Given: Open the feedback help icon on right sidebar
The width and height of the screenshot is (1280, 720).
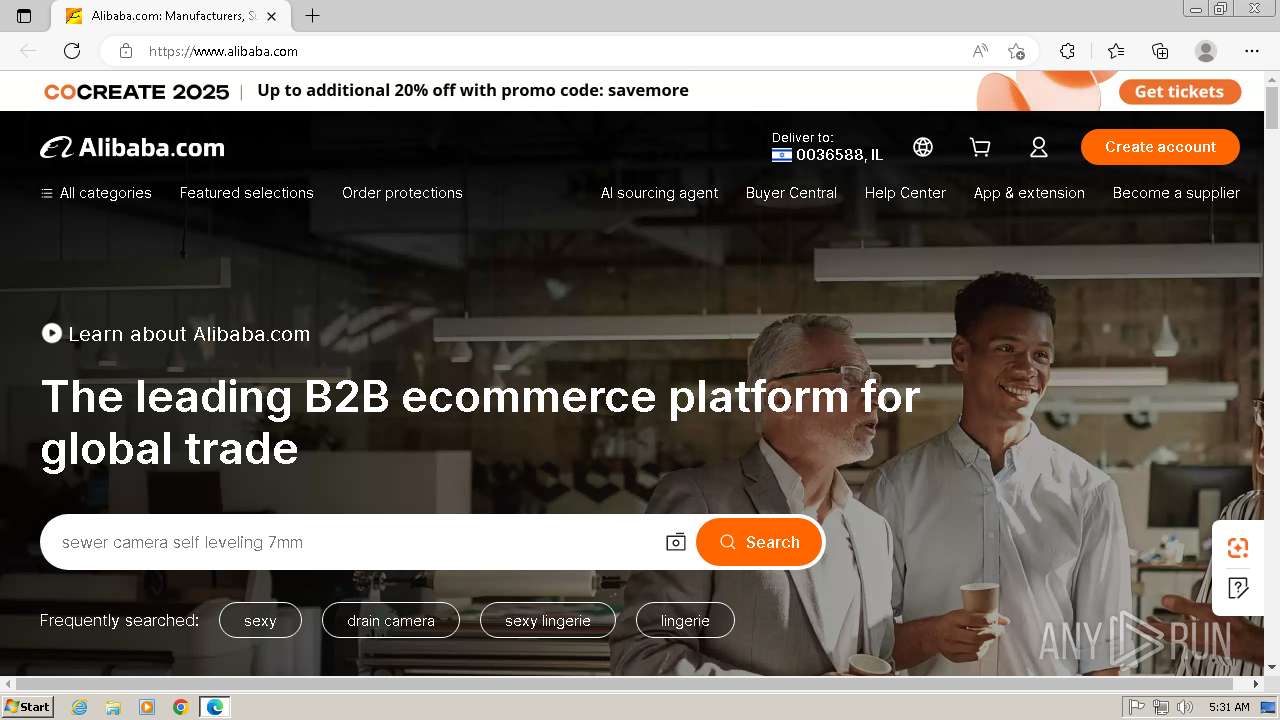Looking at the screenshot, I should click(x=1238, y=588).
